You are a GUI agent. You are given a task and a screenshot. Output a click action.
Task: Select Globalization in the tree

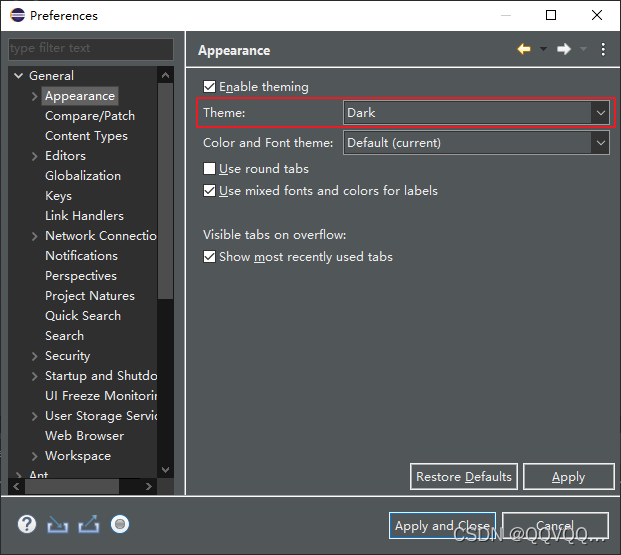83,176
